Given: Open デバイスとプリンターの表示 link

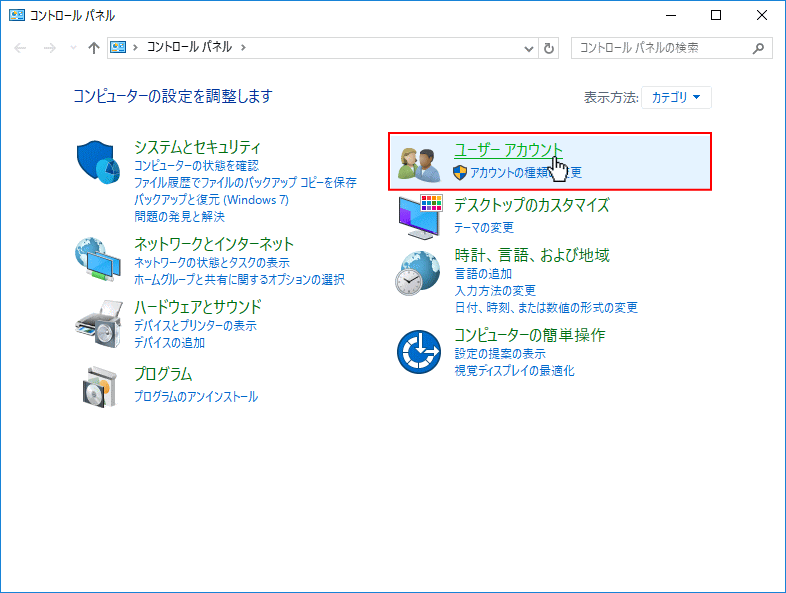Looking at the screenshot, I should (195, 326).
